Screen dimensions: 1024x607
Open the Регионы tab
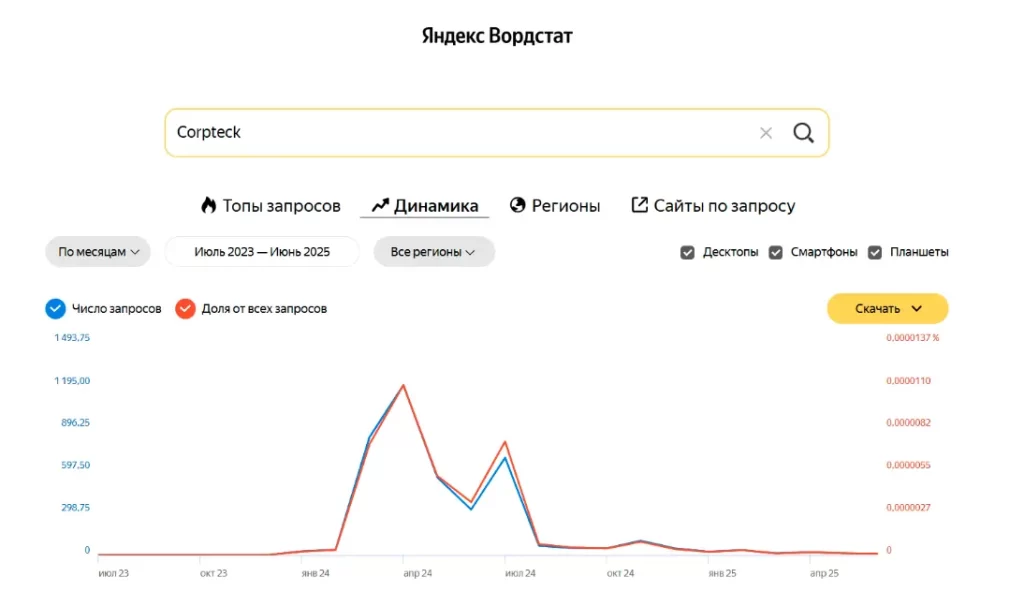coord(554,206)
